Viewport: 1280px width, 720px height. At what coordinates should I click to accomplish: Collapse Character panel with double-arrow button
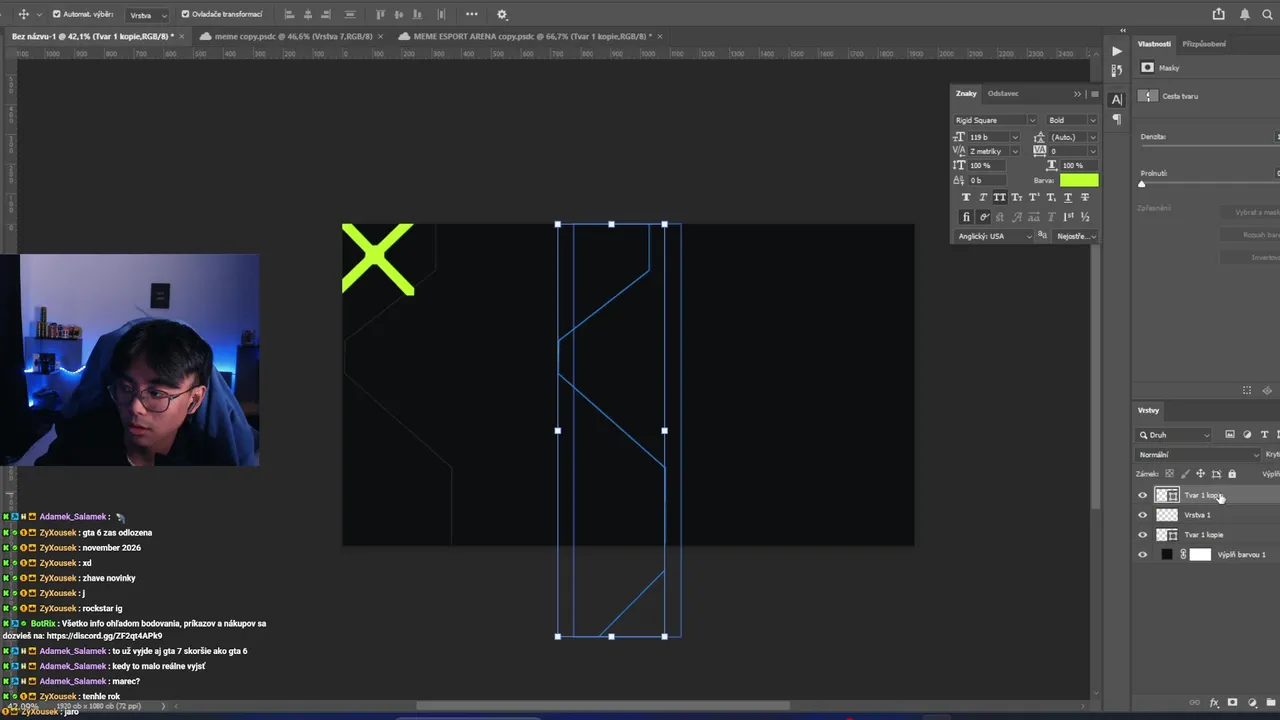tap(1077, 94)
